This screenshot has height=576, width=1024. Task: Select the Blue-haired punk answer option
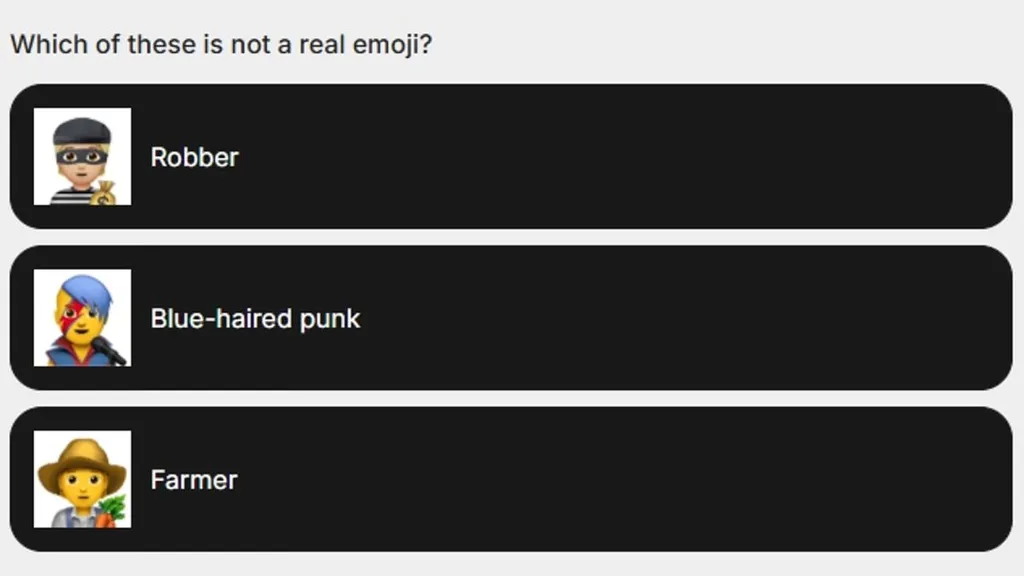[512, 319]
